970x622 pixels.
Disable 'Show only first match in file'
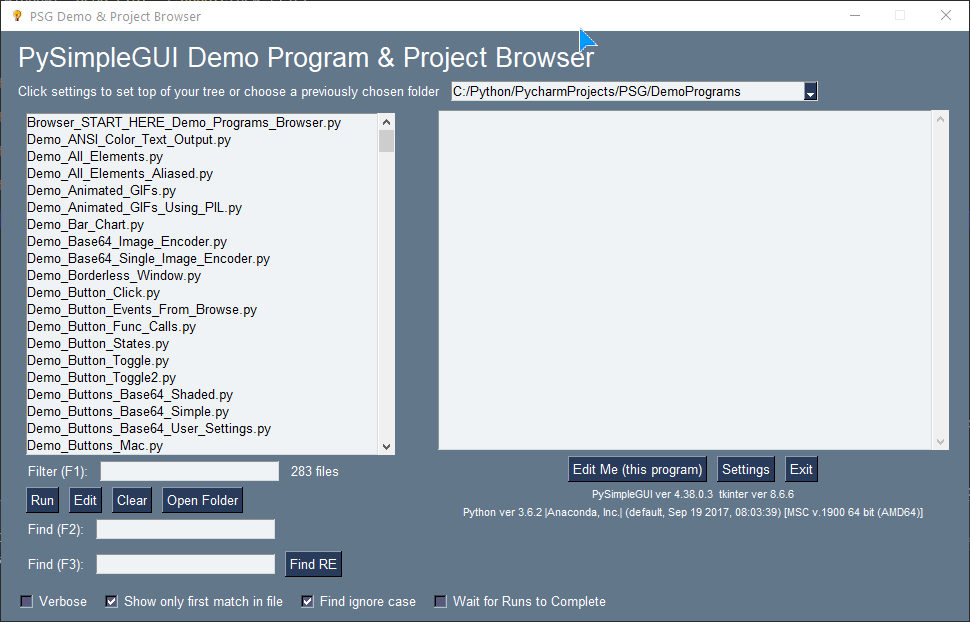(110, 601)
